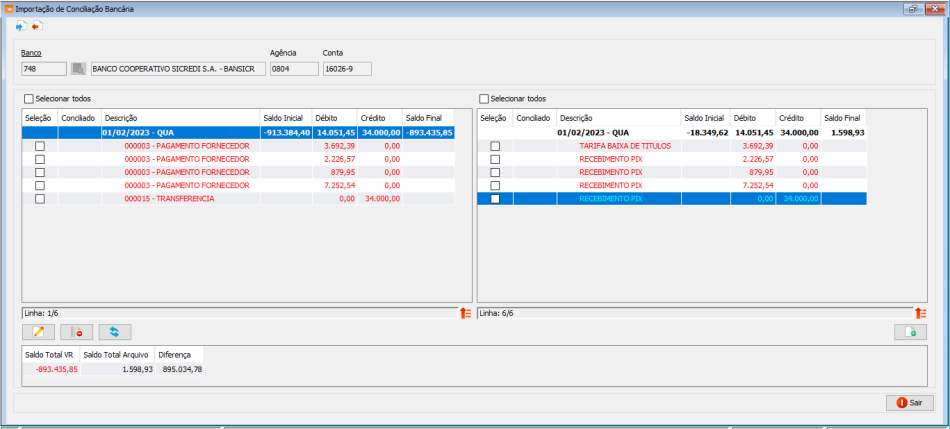The height and width of the screenshot is (429, 950).
Task: Check the RECEBIMENTO PIX 7.252,54 row box
Action: pyautogui.click(x=495, y=185)
